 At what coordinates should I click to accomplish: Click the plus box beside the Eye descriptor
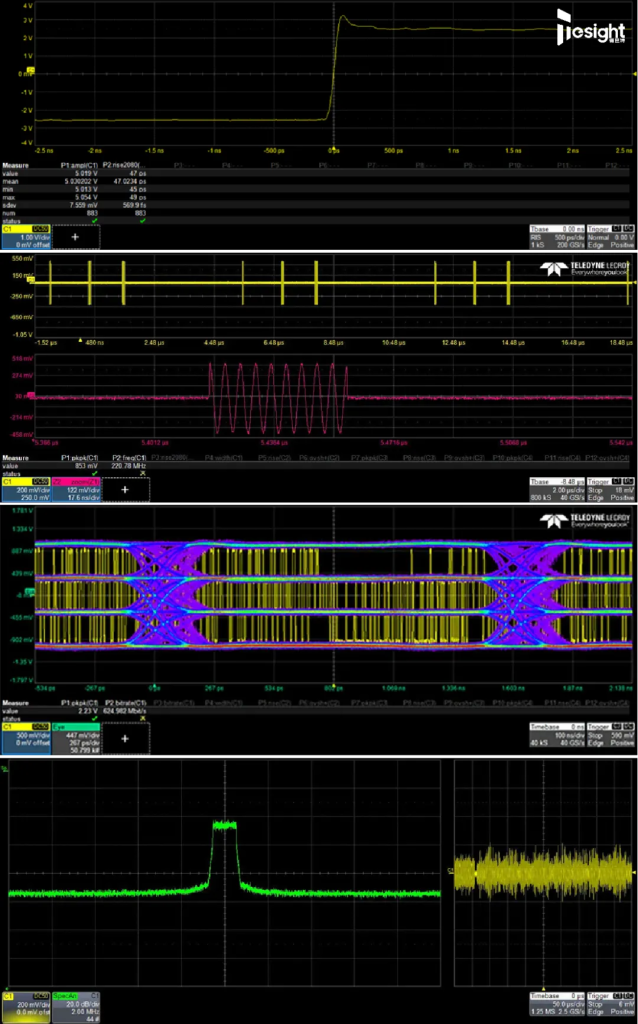coord(125,737)
